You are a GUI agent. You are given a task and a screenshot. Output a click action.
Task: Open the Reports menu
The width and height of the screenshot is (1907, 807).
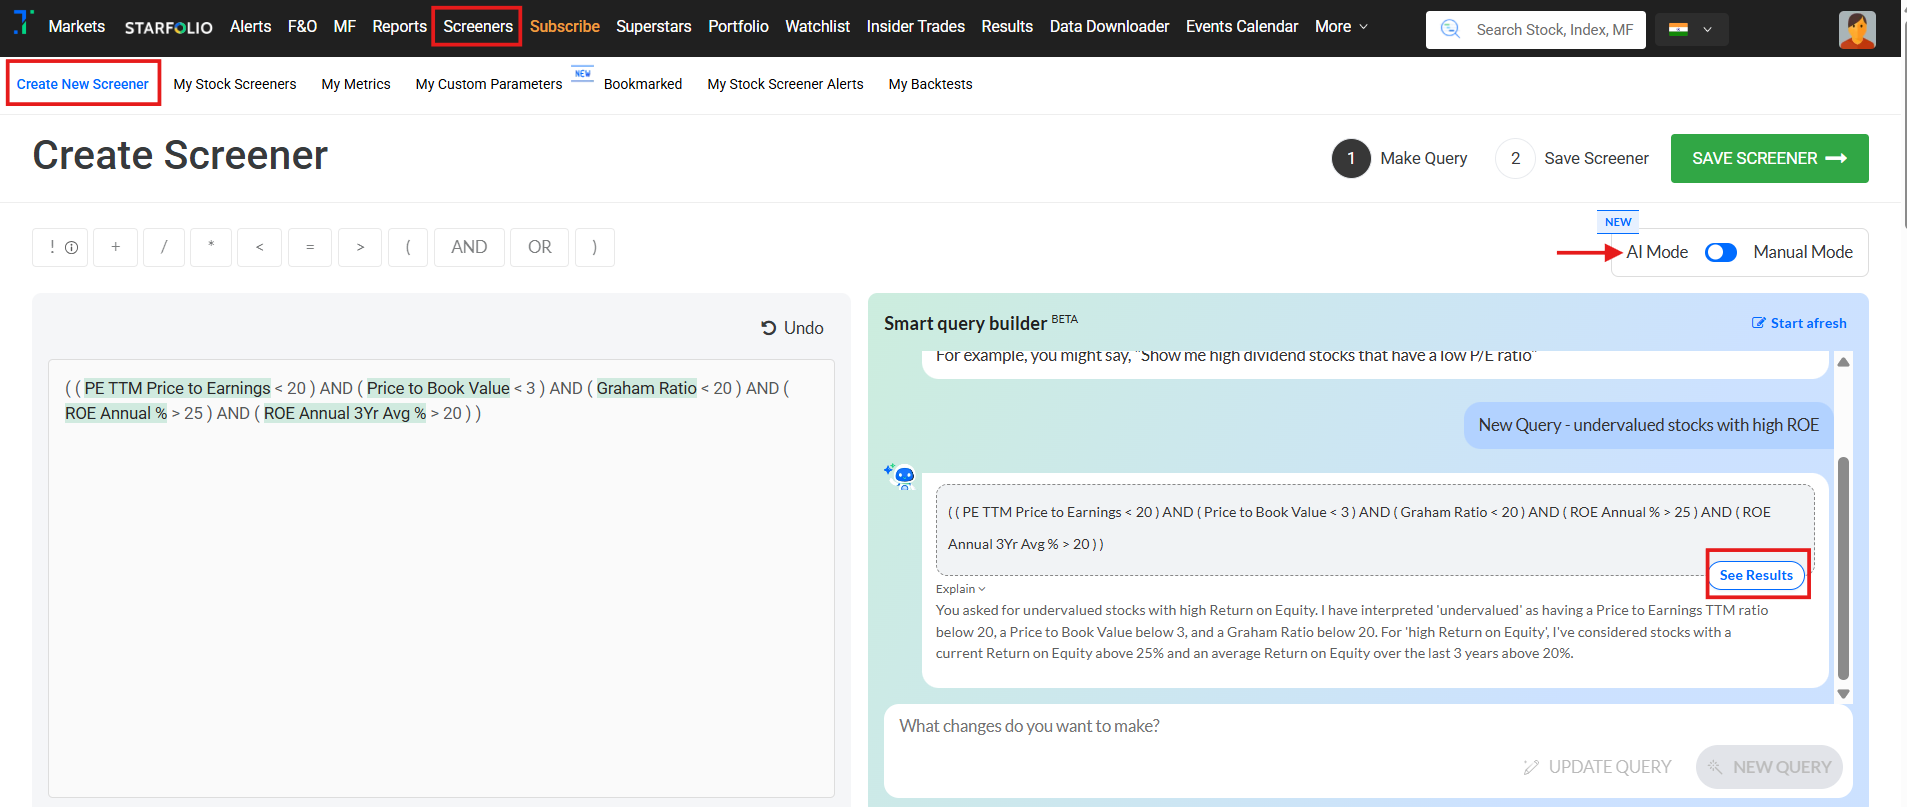399,27
